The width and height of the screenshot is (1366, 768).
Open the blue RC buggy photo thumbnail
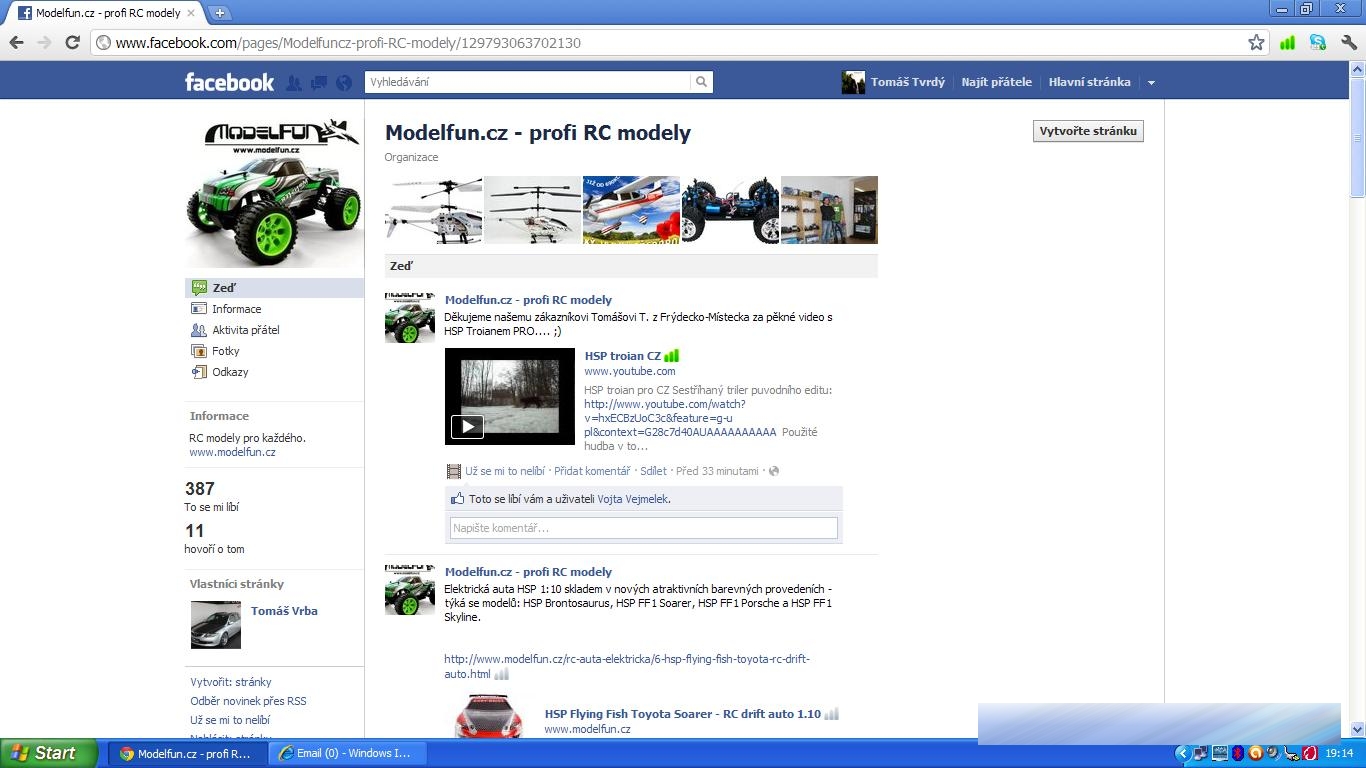coord(730,210)
